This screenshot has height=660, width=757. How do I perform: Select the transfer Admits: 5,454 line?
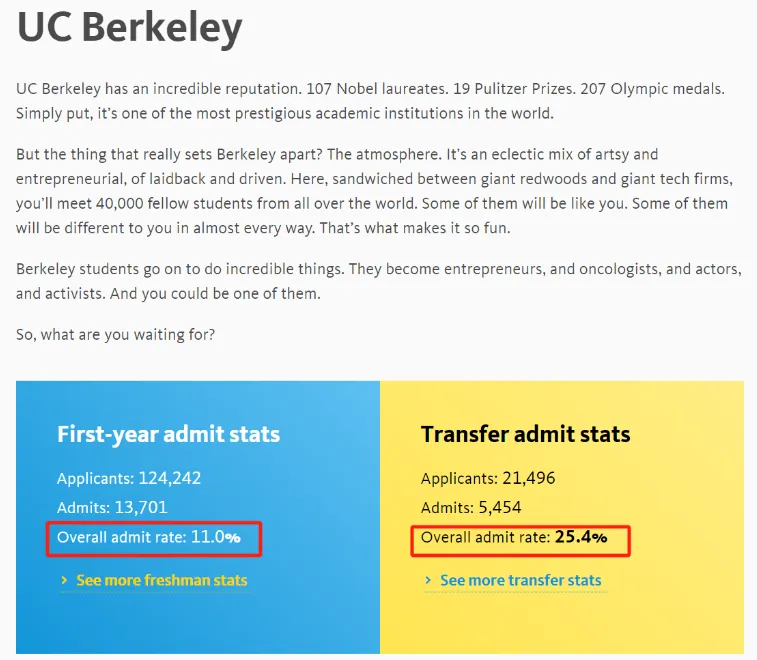[471, 507]
